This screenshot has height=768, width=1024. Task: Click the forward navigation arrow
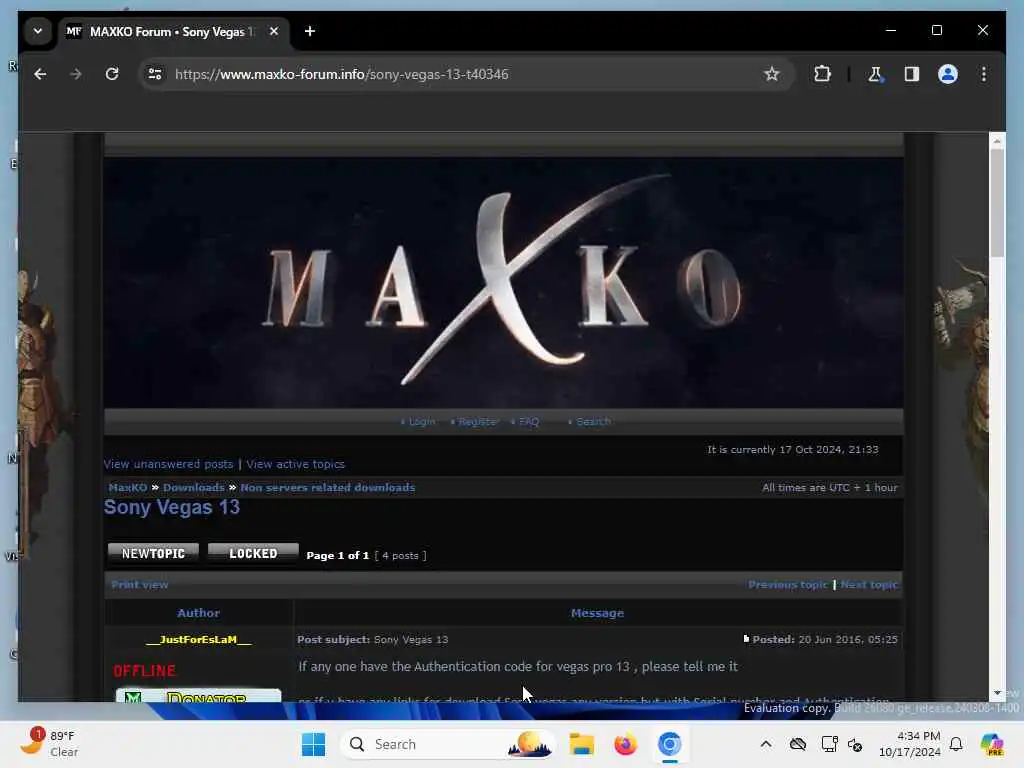coord(76,74)
